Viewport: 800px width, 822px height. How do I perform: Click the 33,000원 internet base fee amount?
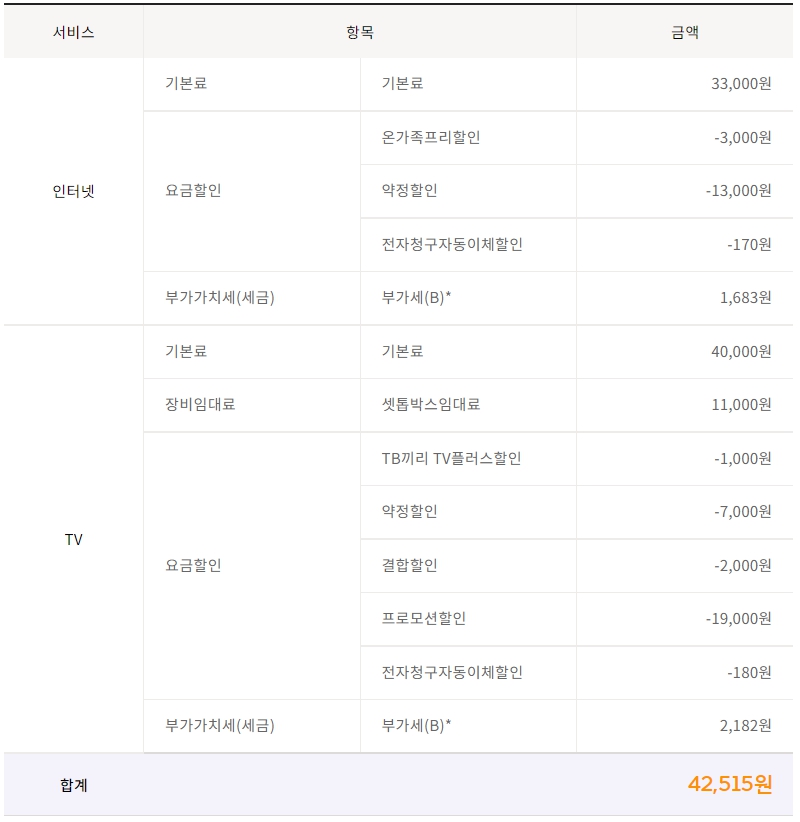740,84
